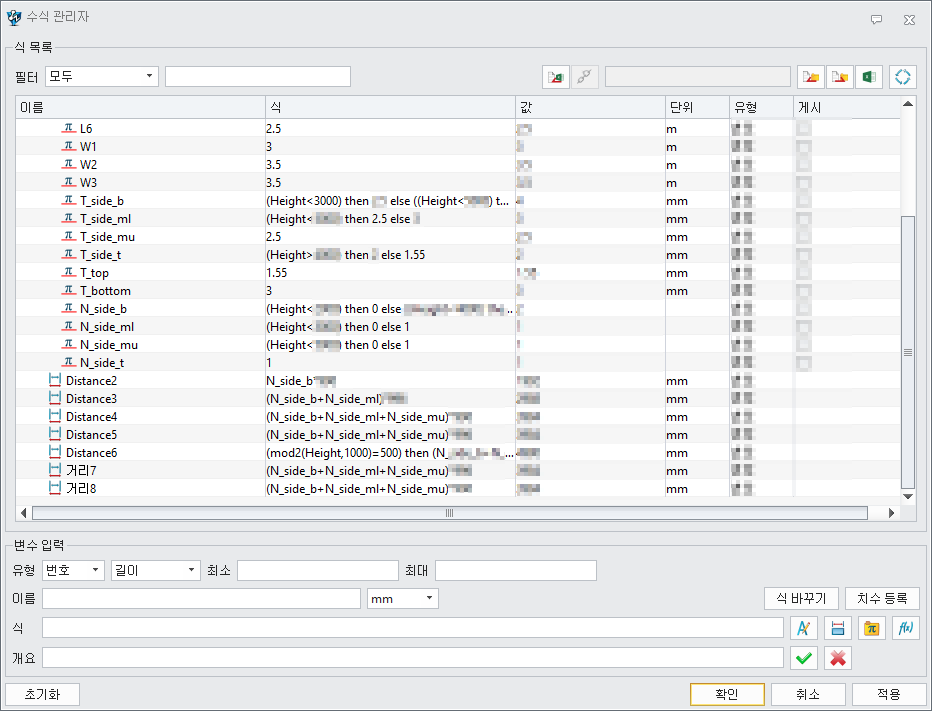Open the 유형 dropdown showing 번호
The height and width of the screenshot is (711, 932).
74,570
